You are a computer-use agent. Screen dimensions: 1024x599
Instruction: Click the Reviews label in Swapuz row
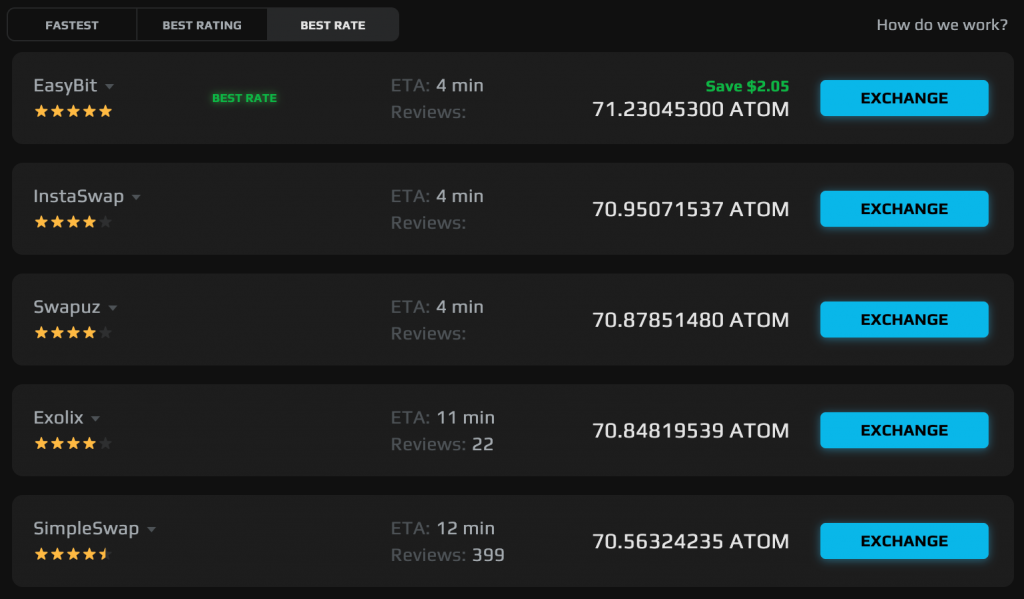(x=428, y=333)
